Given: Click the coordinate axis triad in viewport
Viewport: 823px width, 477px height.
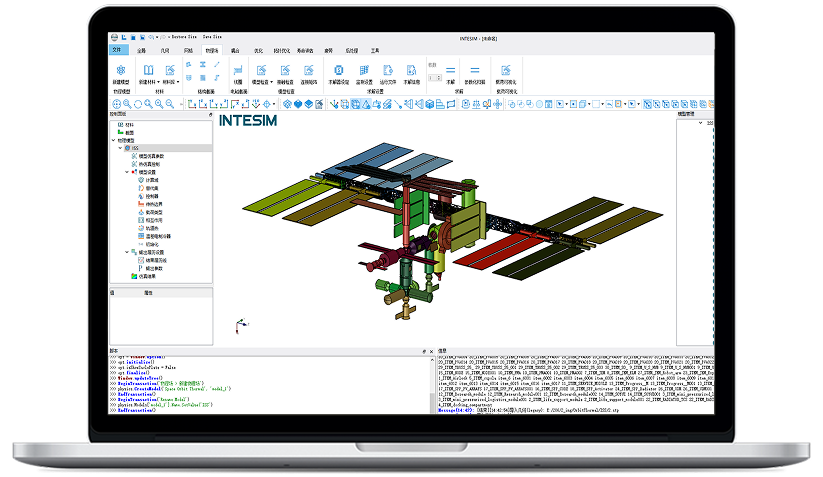Looking at the screenshot, I should 238,325.
